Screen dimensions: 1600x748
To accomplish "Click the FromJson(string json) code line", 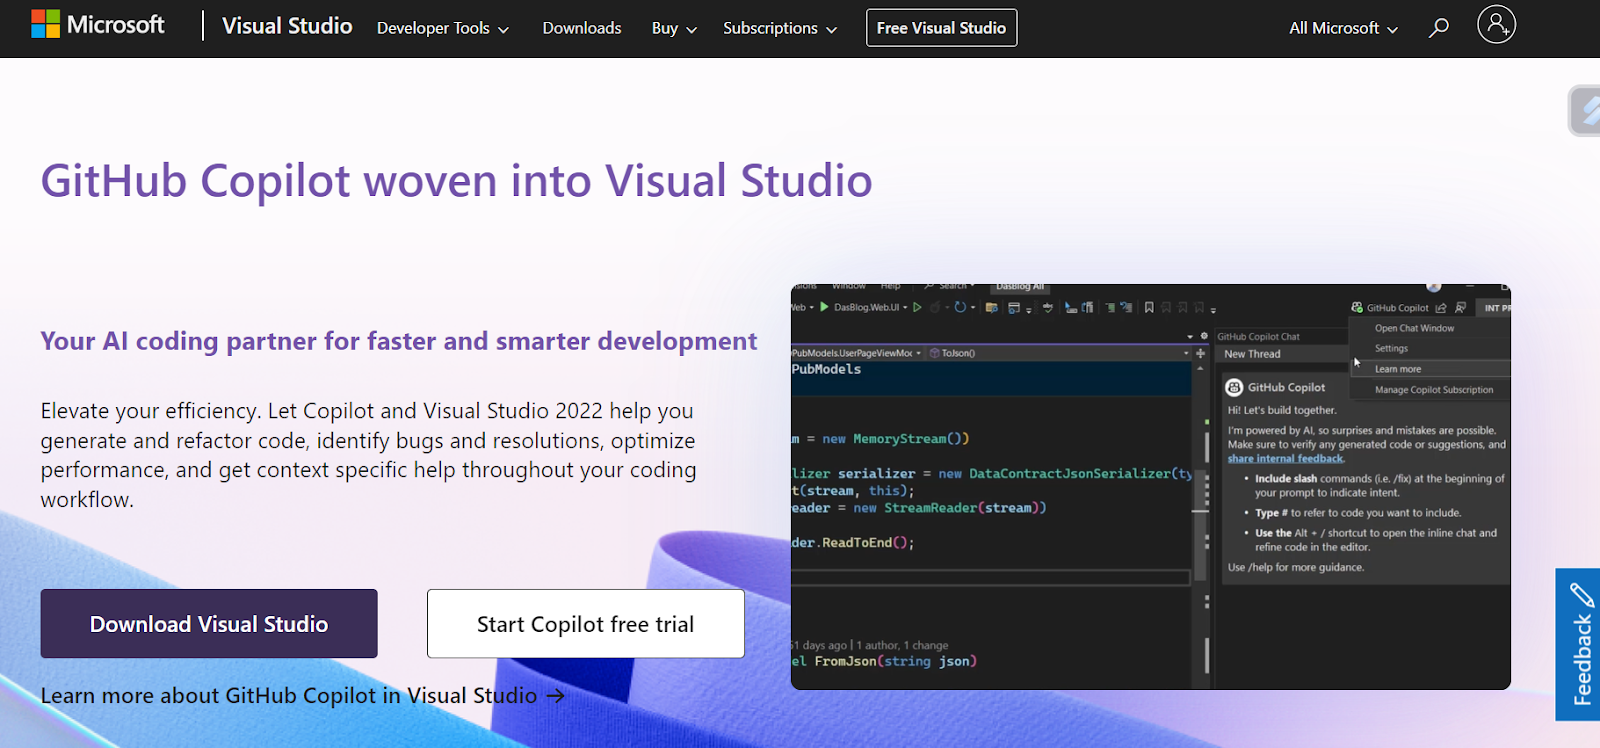I will (884, 661).
